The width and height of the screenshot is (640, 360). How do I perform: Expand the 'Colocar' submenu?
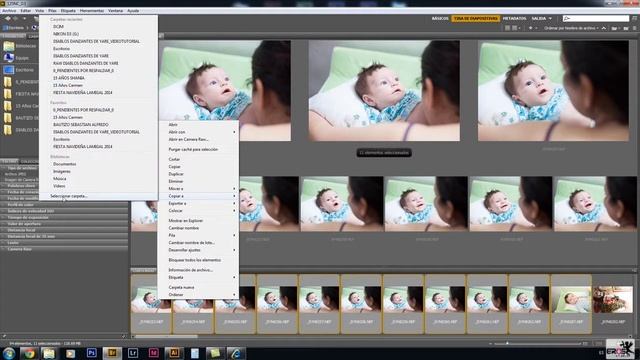click(199, 211)
